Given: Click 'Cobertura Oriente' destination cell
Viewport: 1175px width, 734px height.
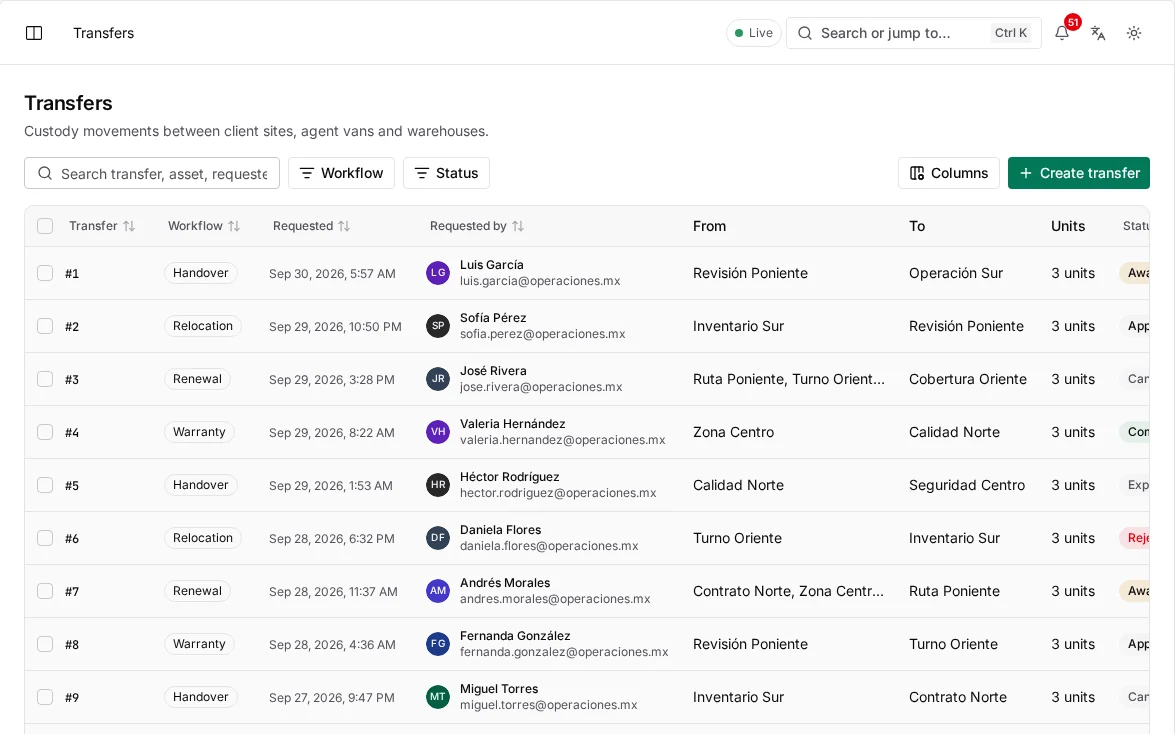Looking at the screenshot, I should coord(967,379).
